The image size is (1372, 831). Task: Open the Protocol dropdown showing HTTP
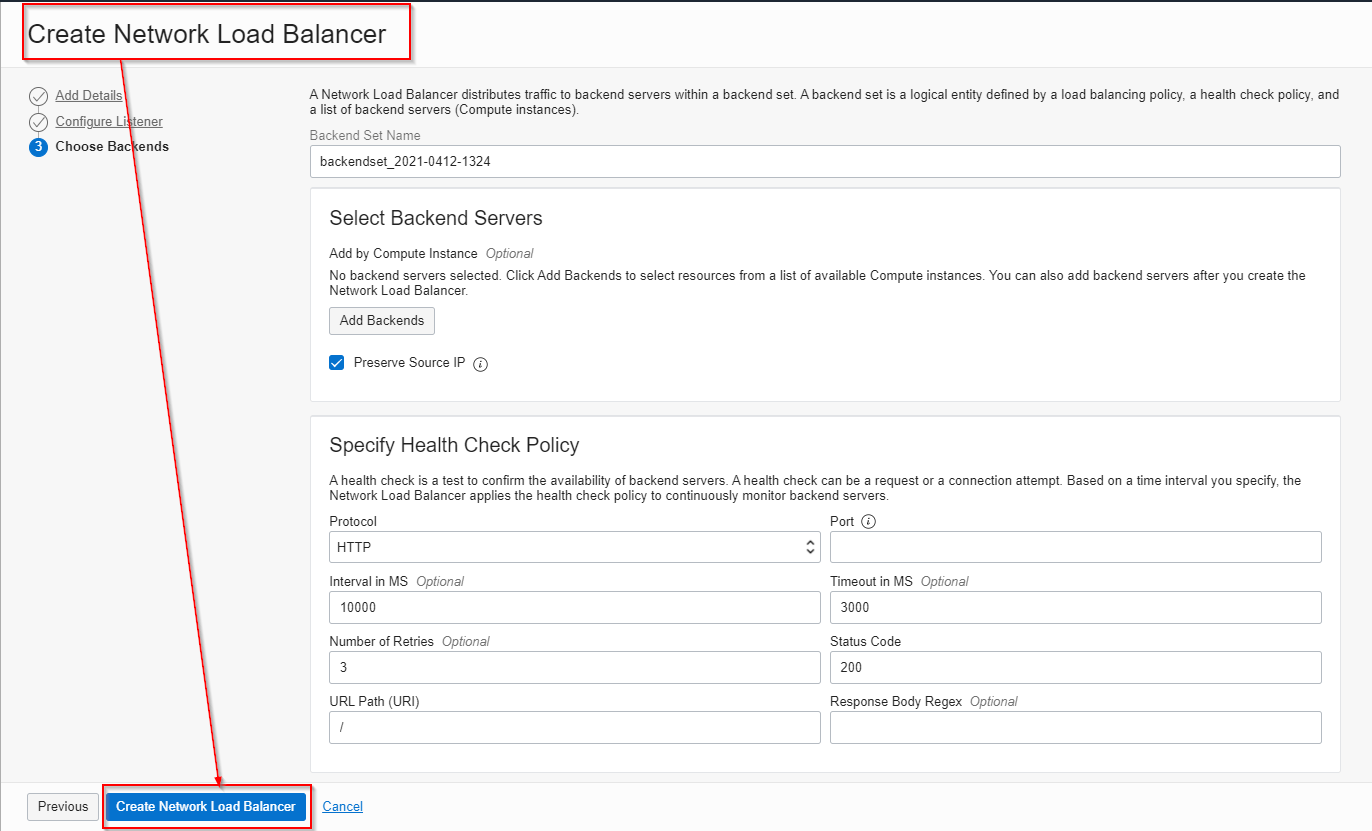click(574, 547)
